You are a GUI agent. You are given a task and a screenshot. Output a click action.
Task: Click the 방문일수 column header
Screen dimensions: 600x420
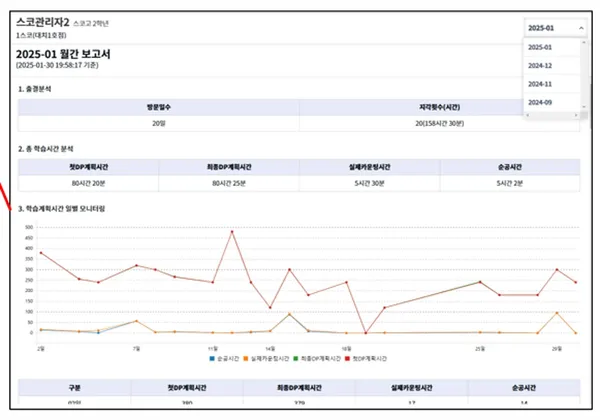coord(159,107)
